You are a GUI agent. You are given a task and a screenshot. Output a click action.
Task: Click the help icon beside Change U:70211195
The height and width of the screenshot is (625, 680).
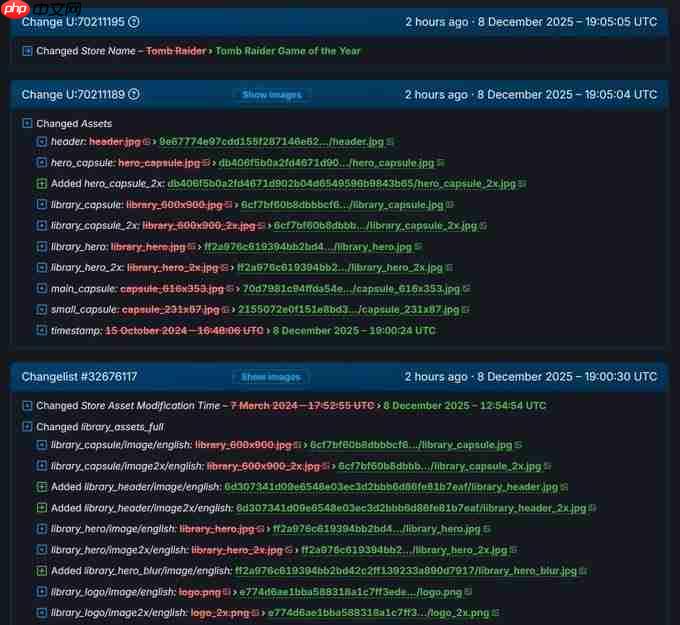tap(134, 21)
